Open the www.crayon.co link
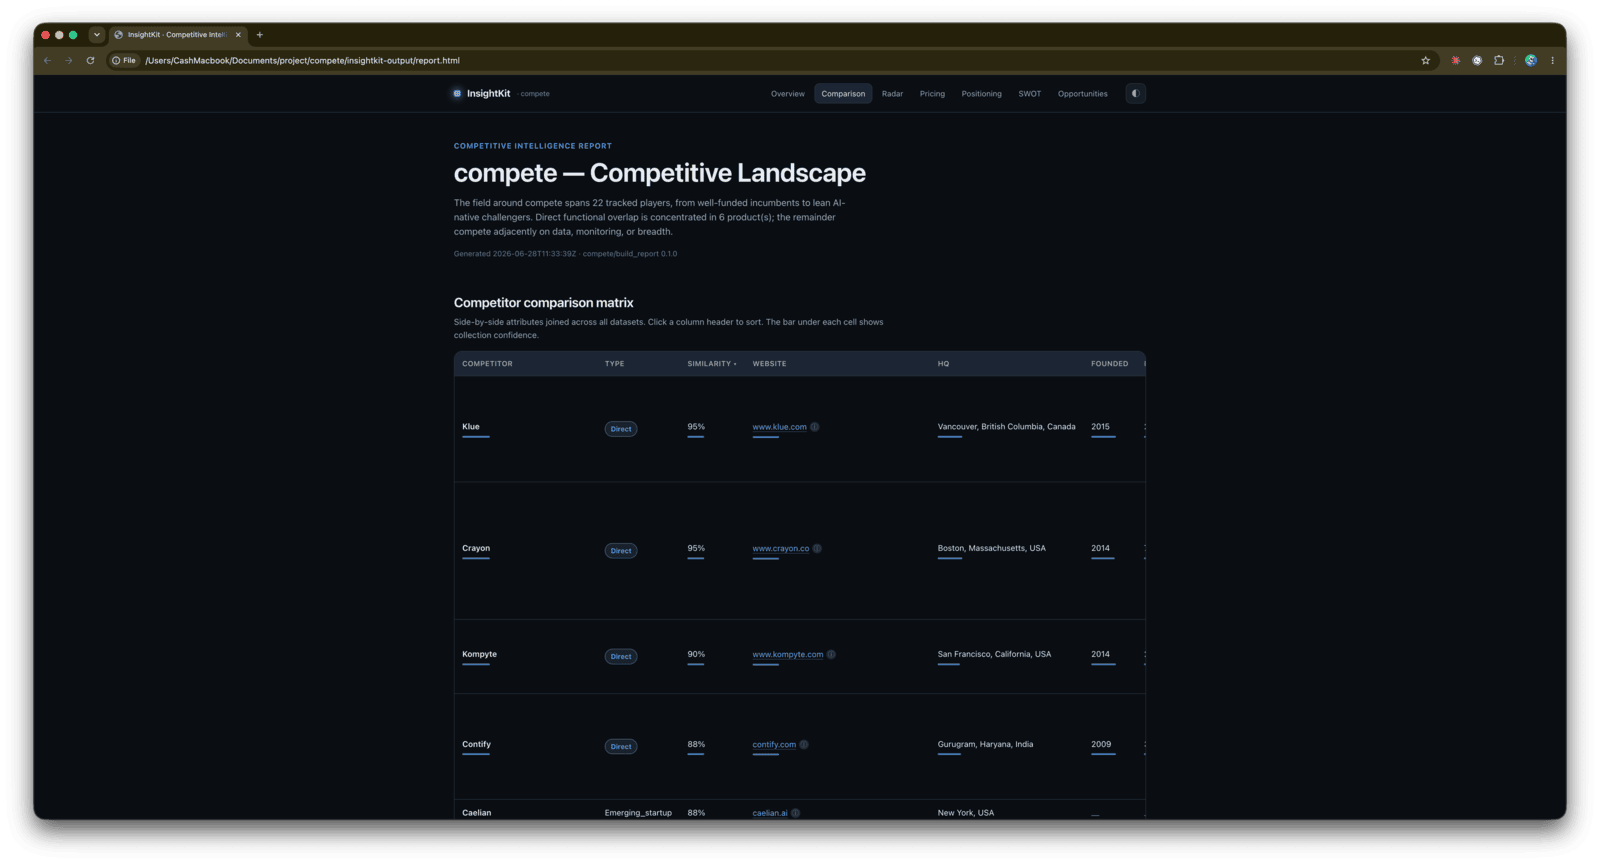The image size is (1600, 864). point(780,549)
